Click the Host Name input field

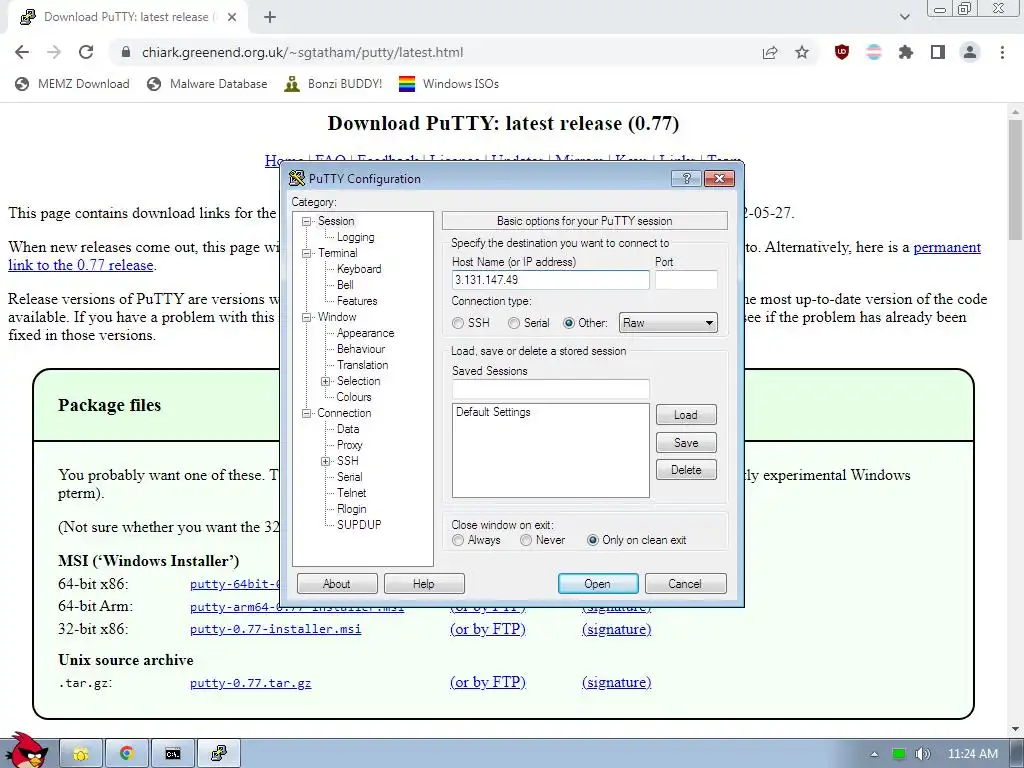551,280
